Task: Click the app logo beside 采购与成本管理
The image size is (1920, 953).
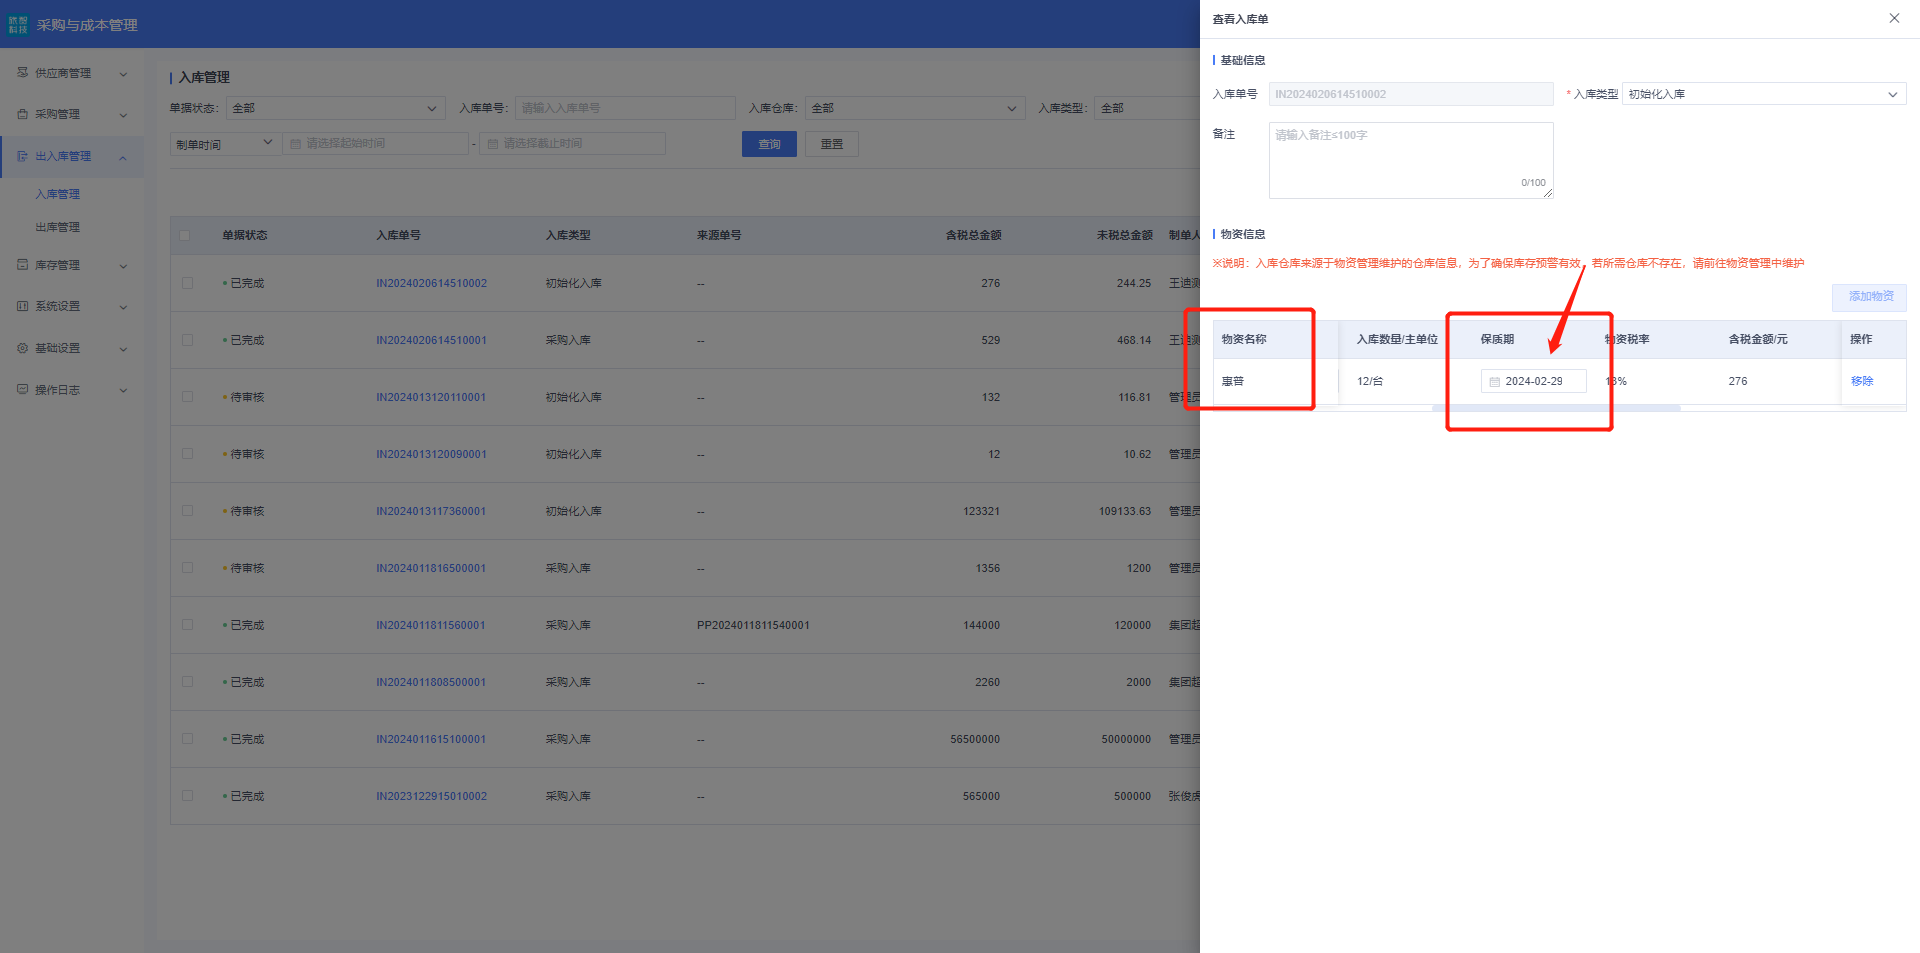Action: tap(18, 25)
